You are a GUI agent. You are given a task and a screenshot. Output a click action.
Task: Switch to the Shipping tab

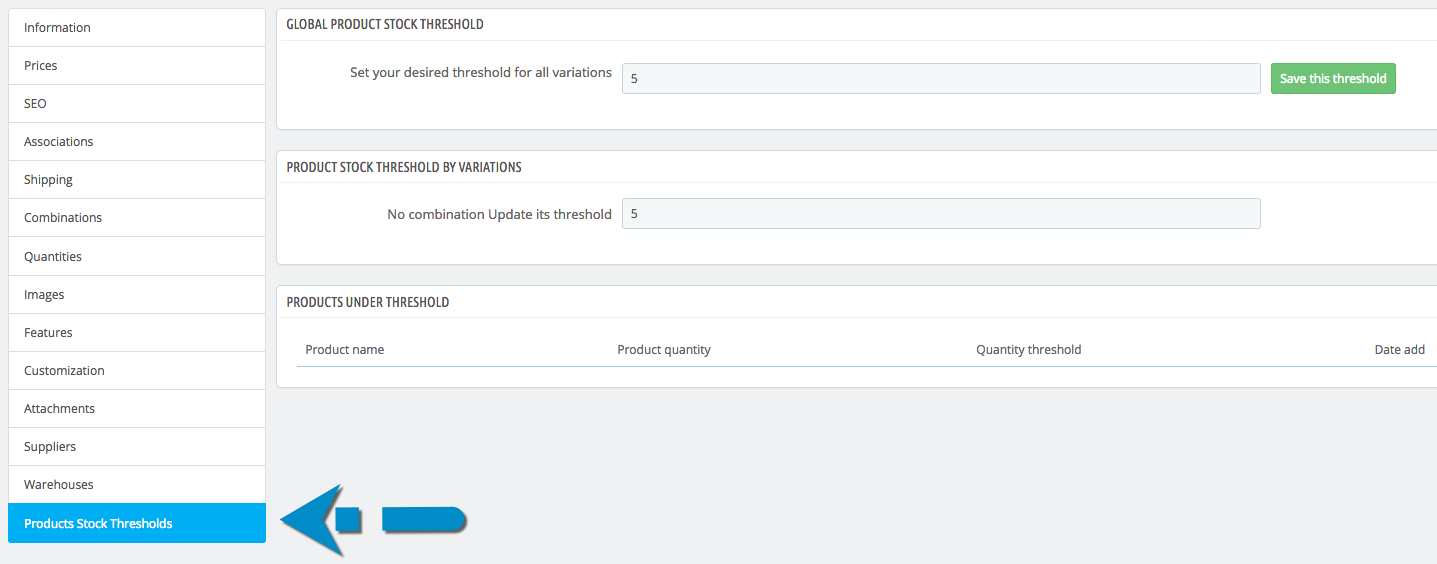point(48,179)
